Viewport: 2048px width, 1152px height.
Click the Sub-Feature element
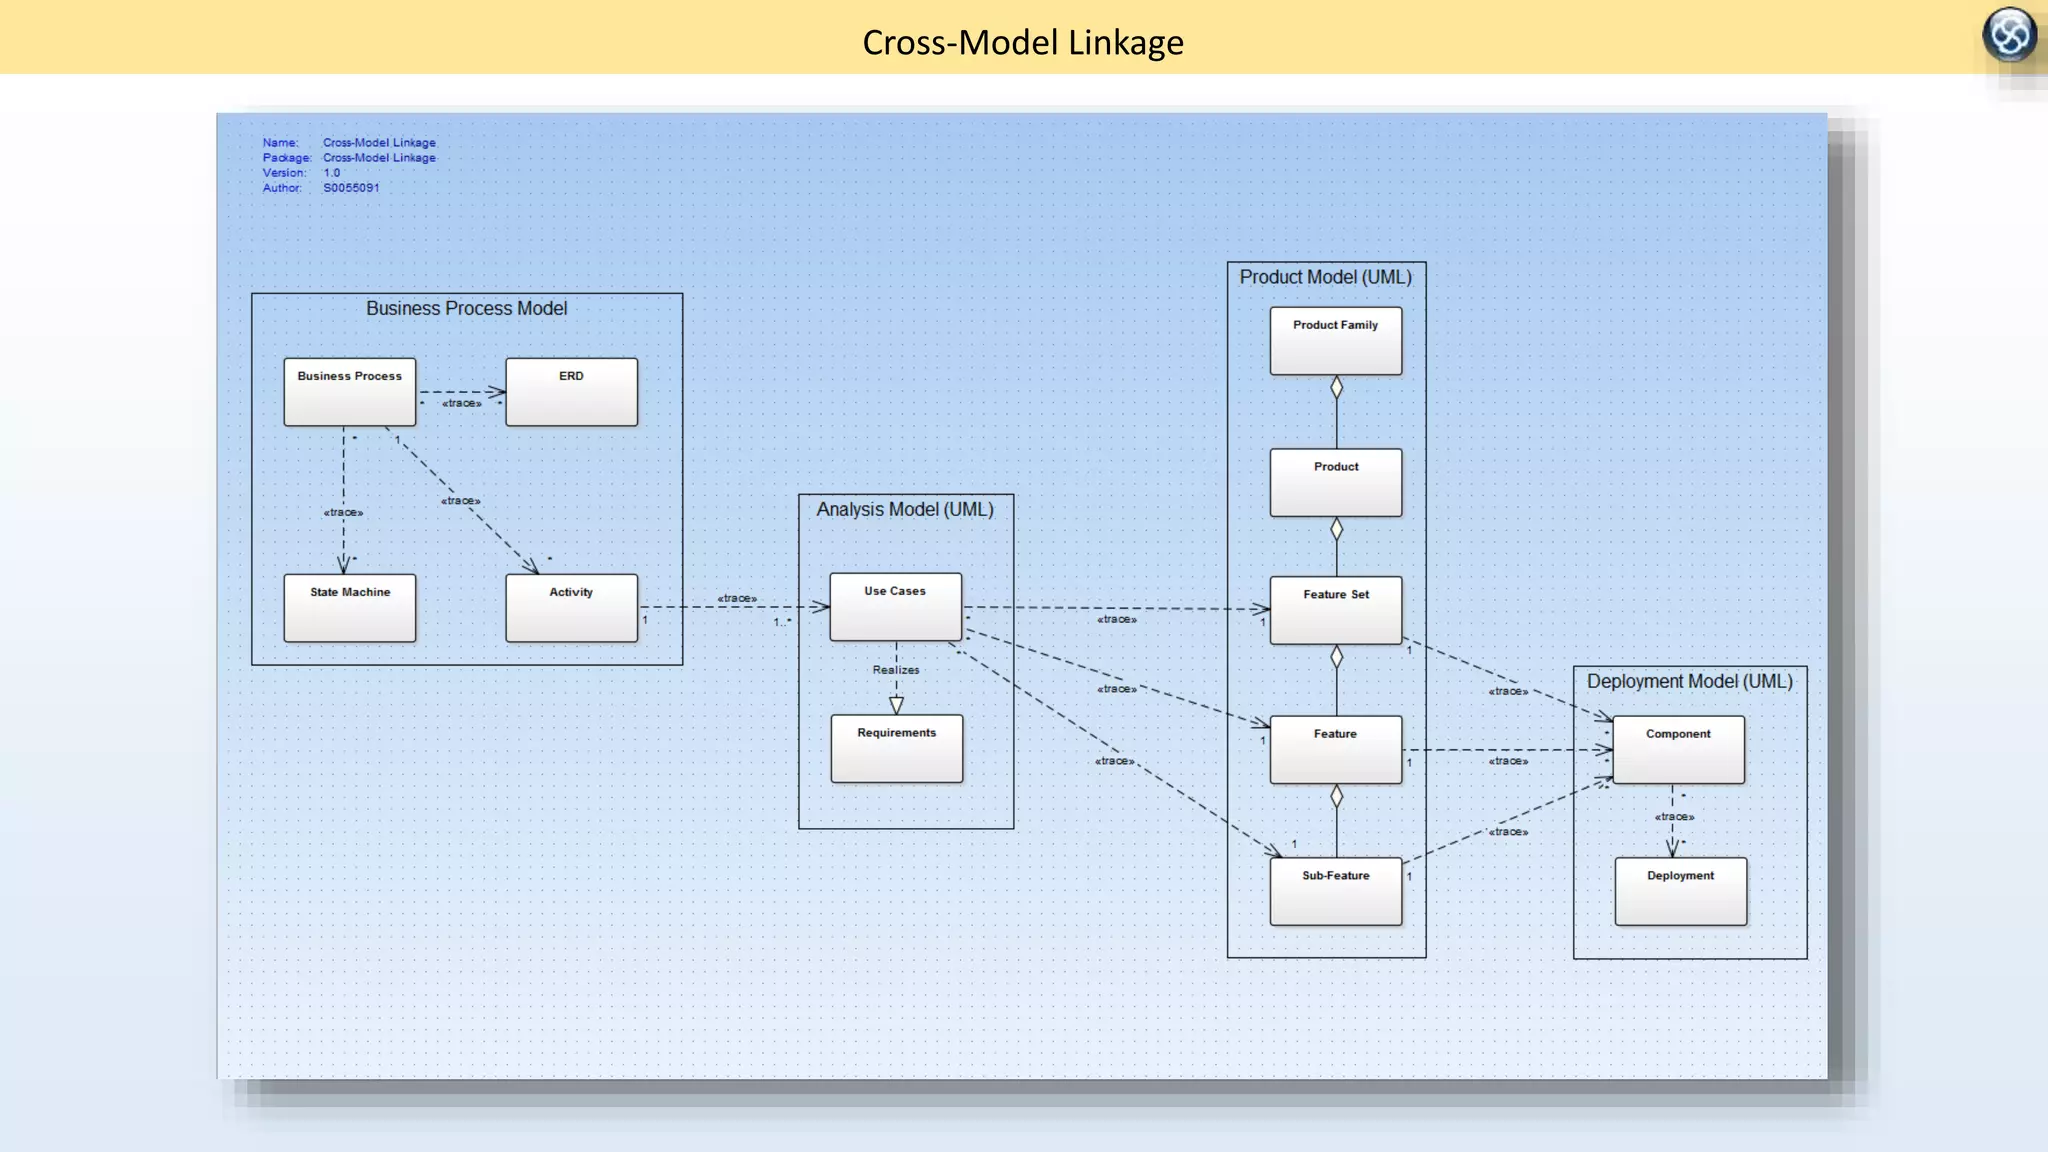point(1335,891)
